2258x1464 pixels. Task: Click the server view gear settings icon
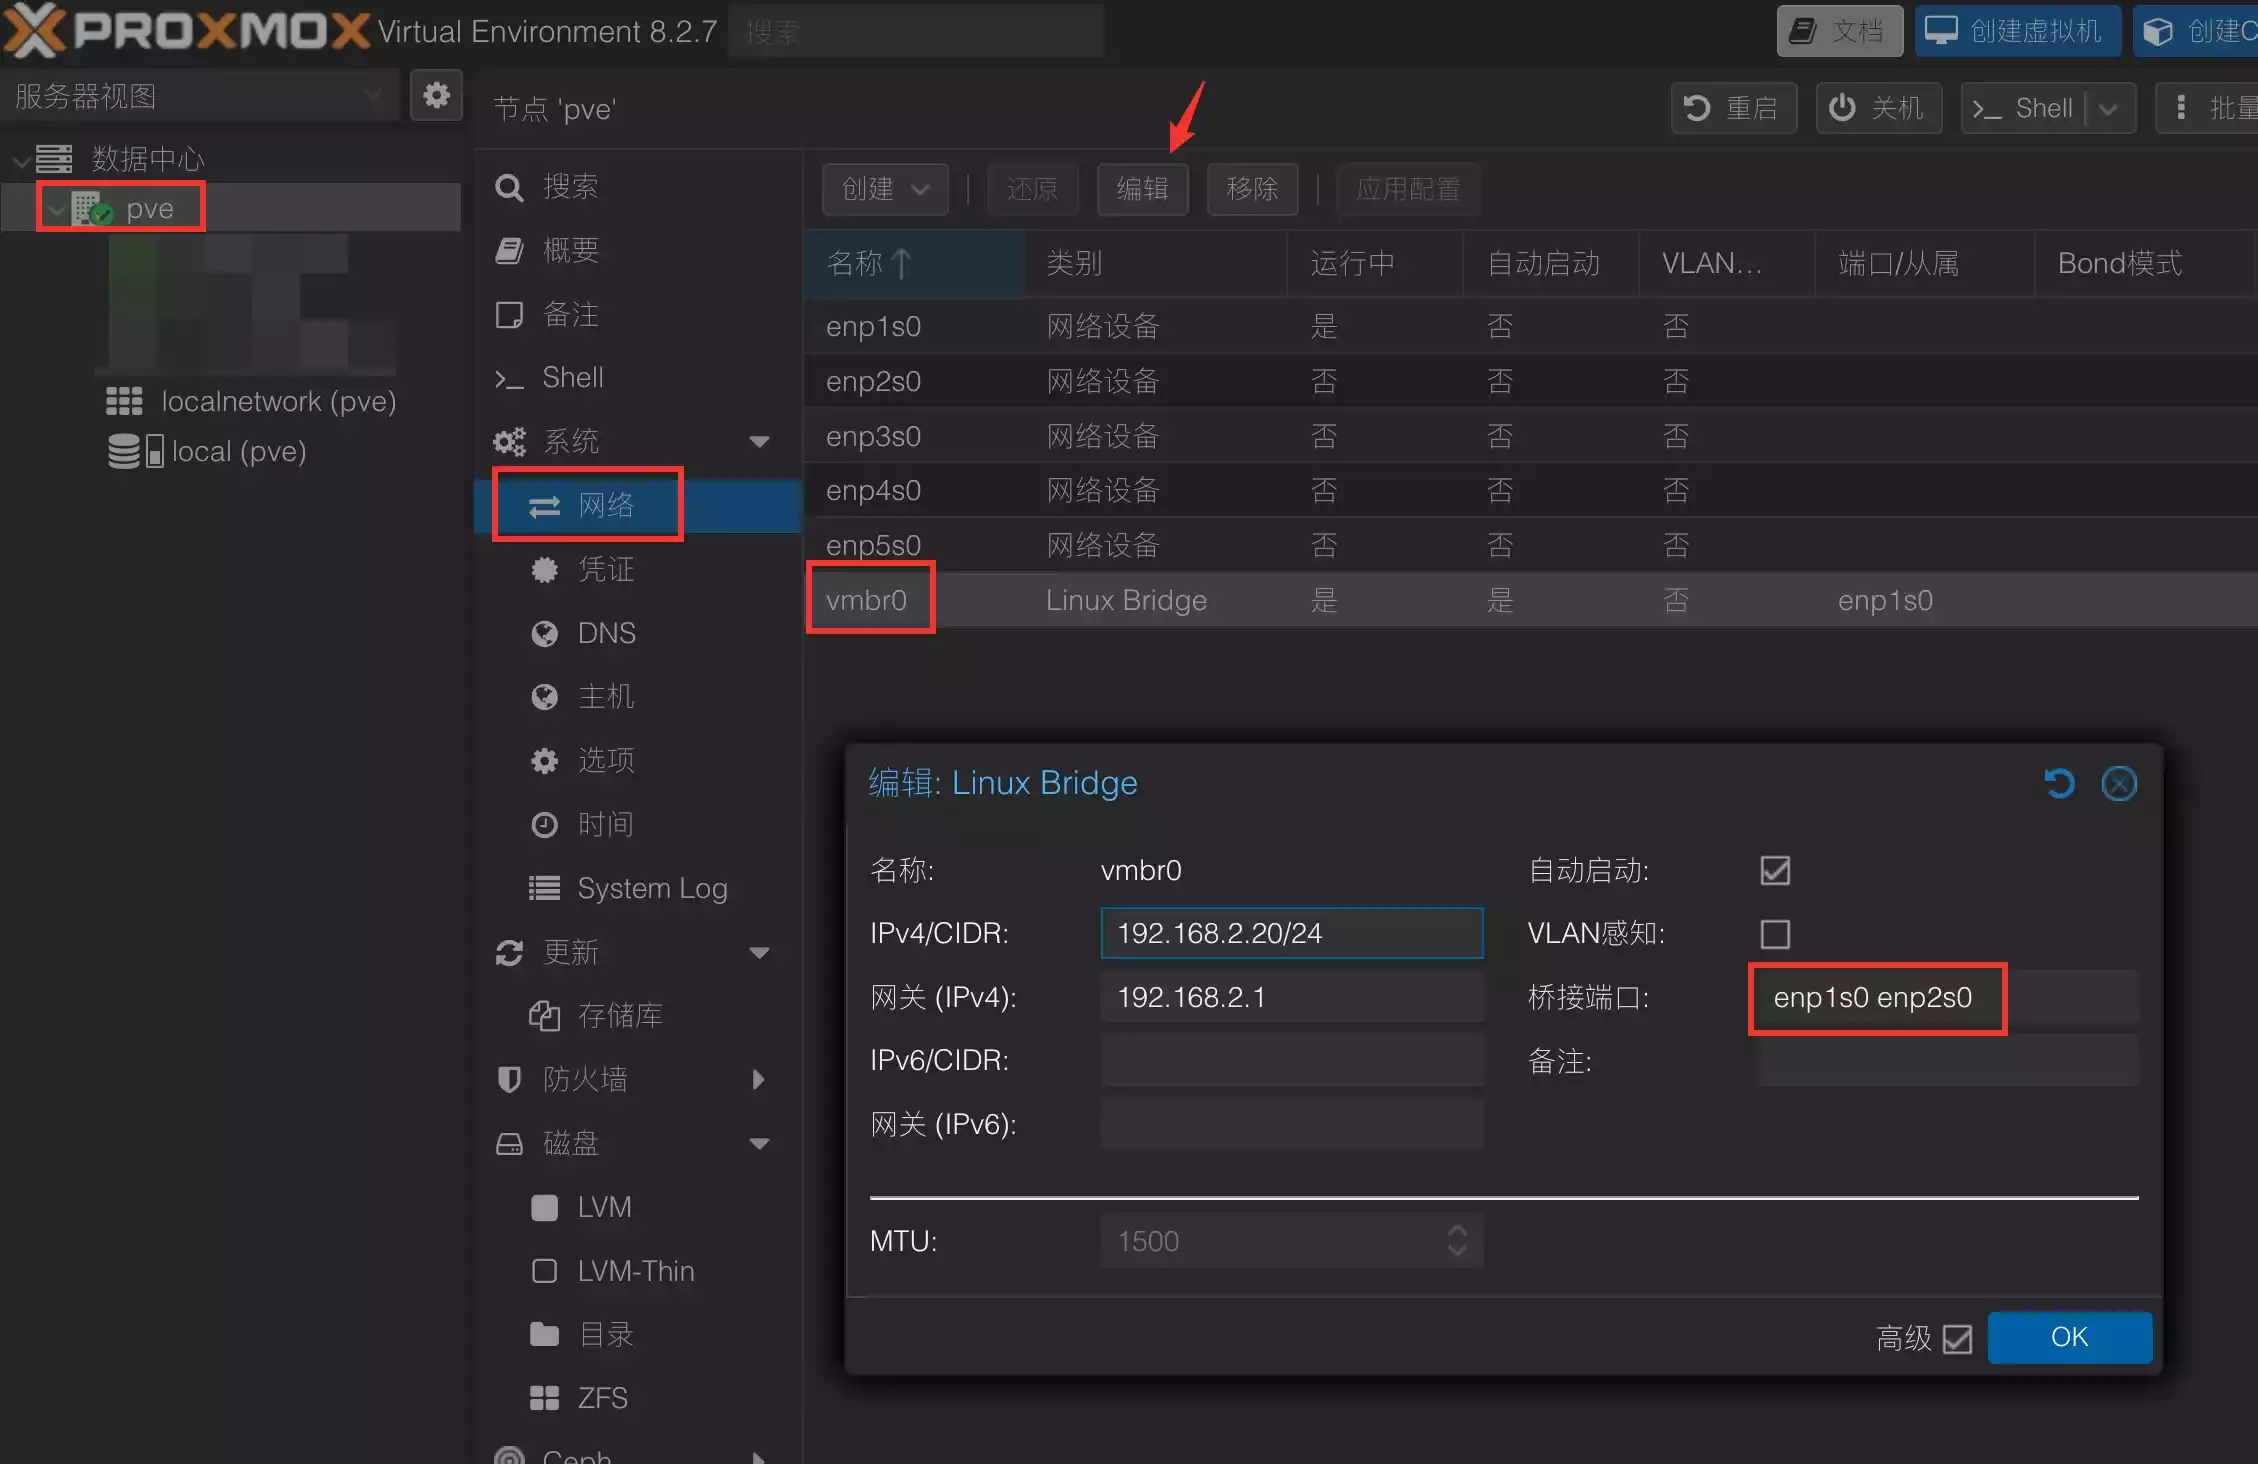[x=436, y=96]
